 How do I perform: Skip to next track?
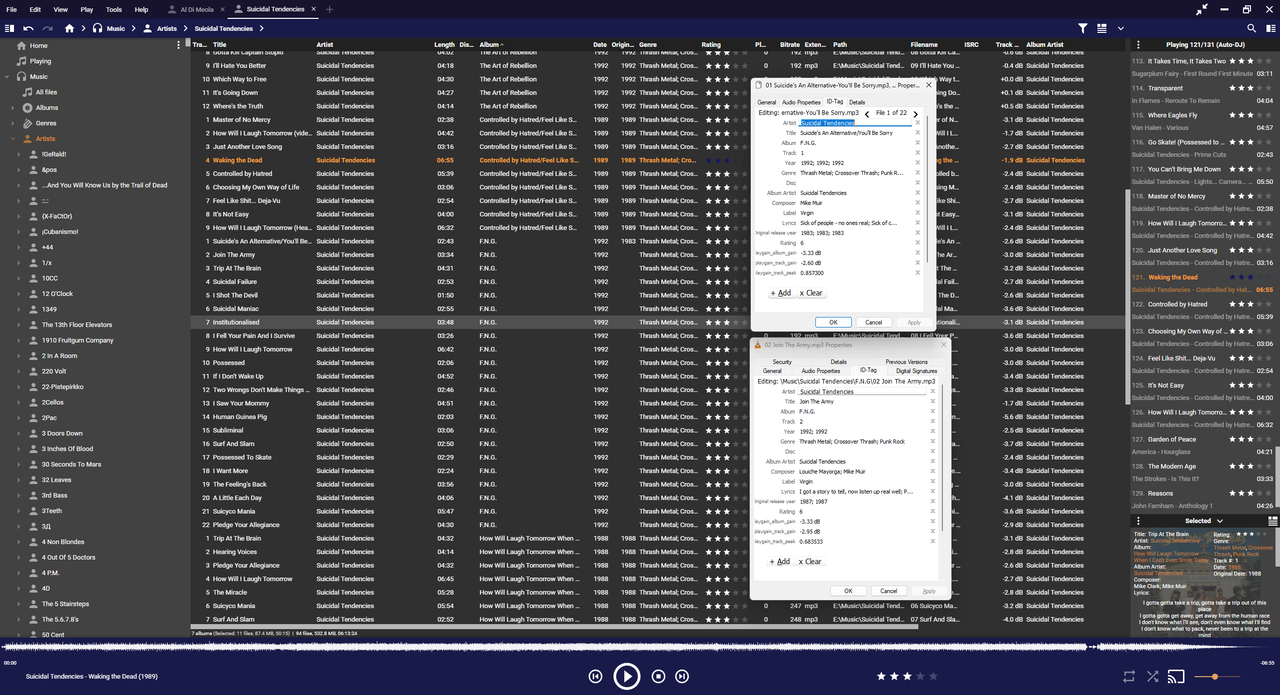pyautogui.click(x=683, y=677)
